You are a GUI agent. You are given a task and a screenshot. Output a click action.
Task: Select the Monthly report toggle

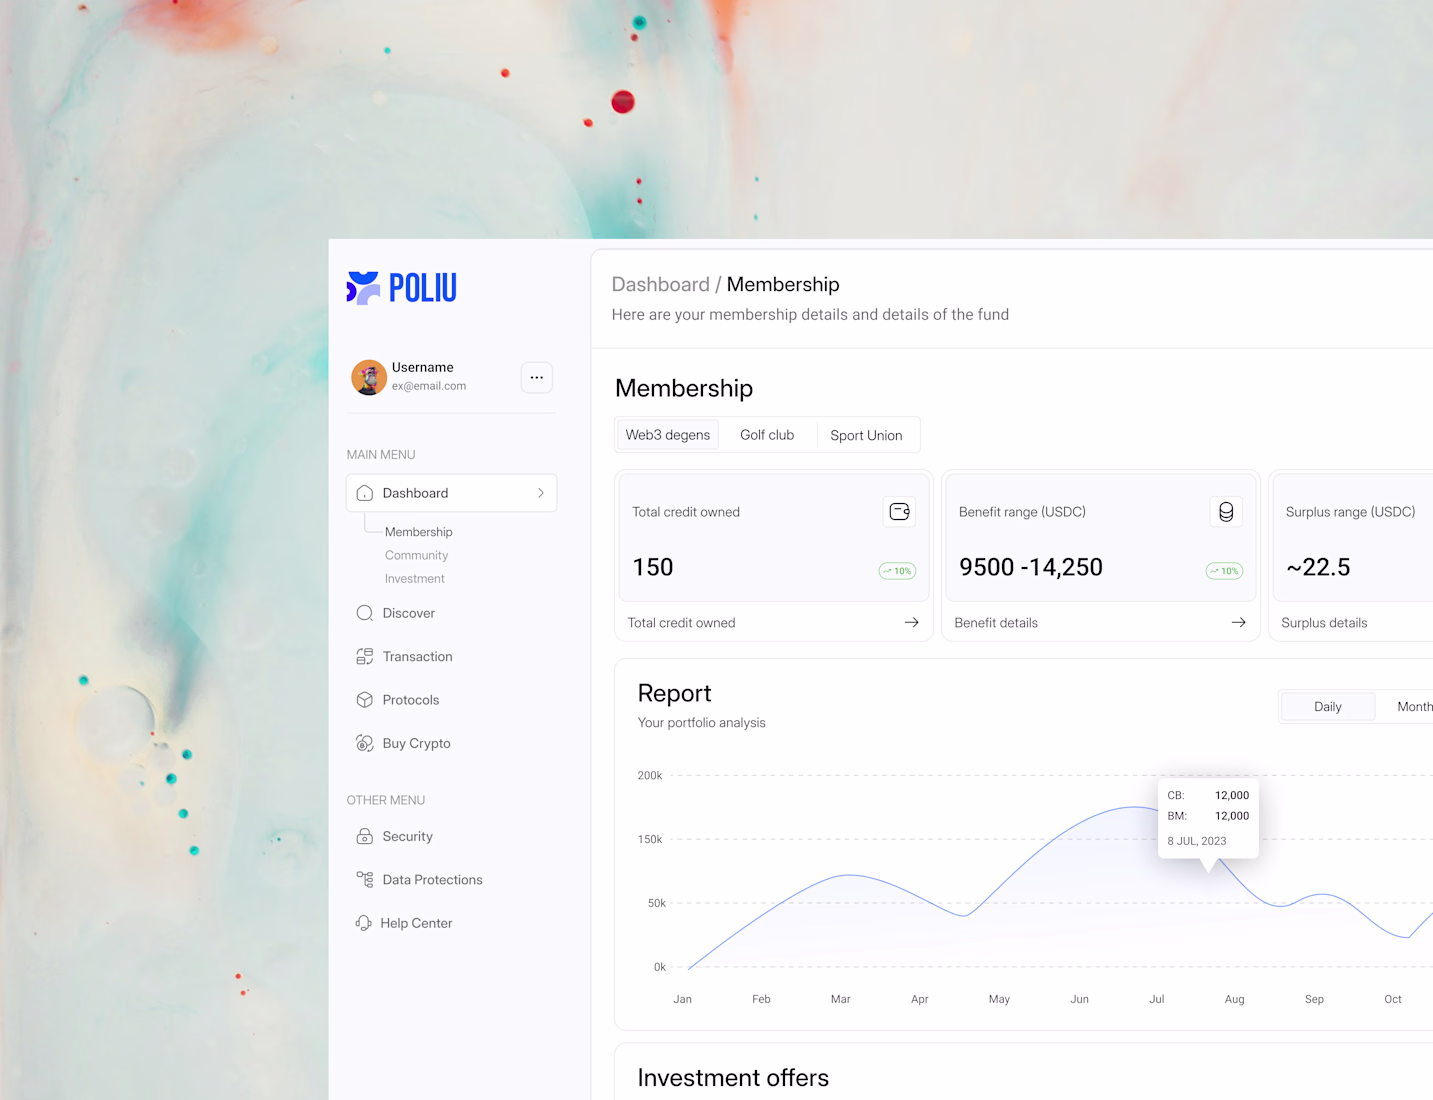click(1414, 707)
